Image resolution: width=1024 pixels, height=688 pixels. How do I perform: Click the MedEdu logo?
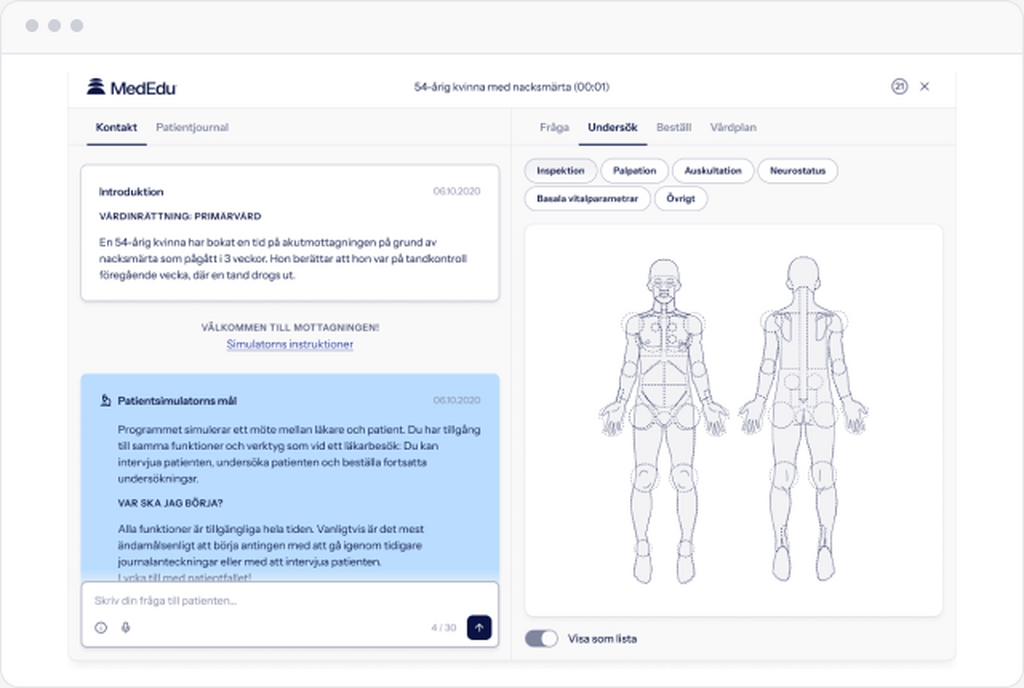pyautogui.click(x=131, y=87)
